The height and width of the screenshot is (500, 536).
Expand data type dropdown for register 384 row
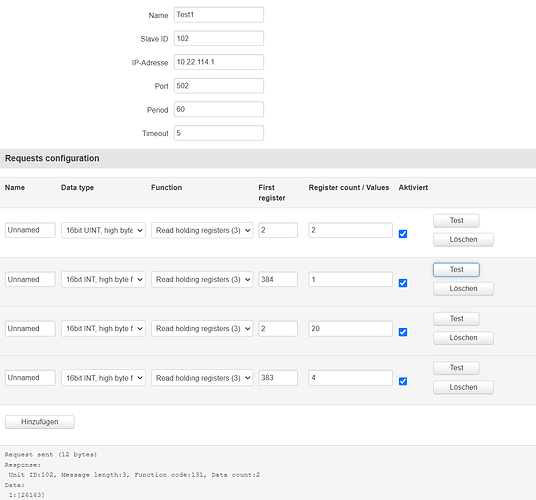pyautogui.click(x=103, y=280)
